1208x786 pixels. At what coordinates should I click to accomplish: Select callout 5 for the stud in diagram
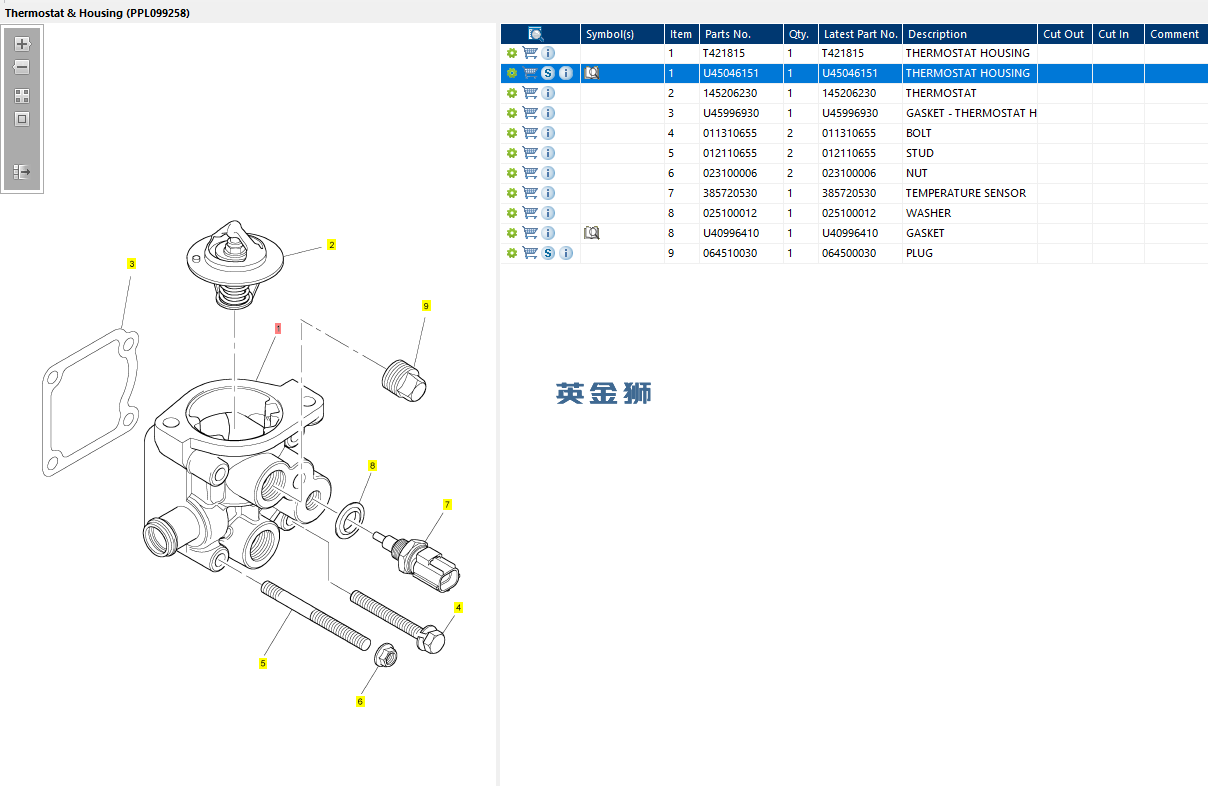pyautogui.click(x=263, y=663)
